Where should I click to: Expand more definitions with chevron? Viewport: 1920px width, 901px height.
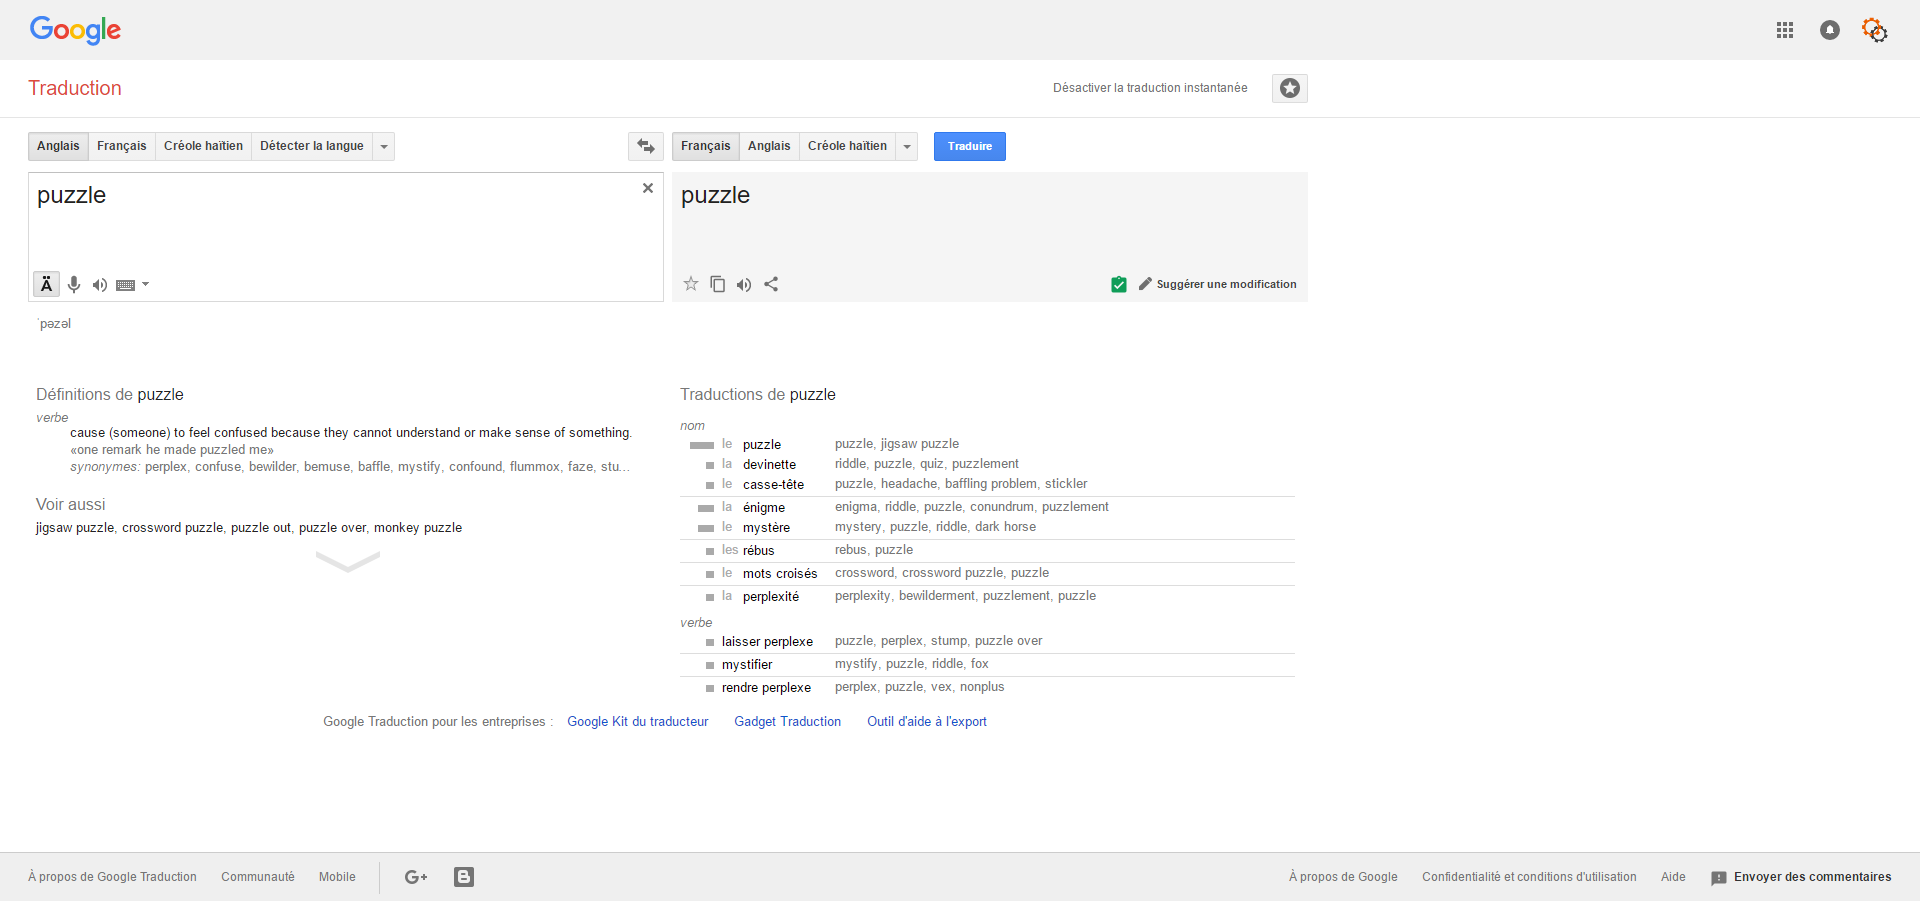(347, 562)
